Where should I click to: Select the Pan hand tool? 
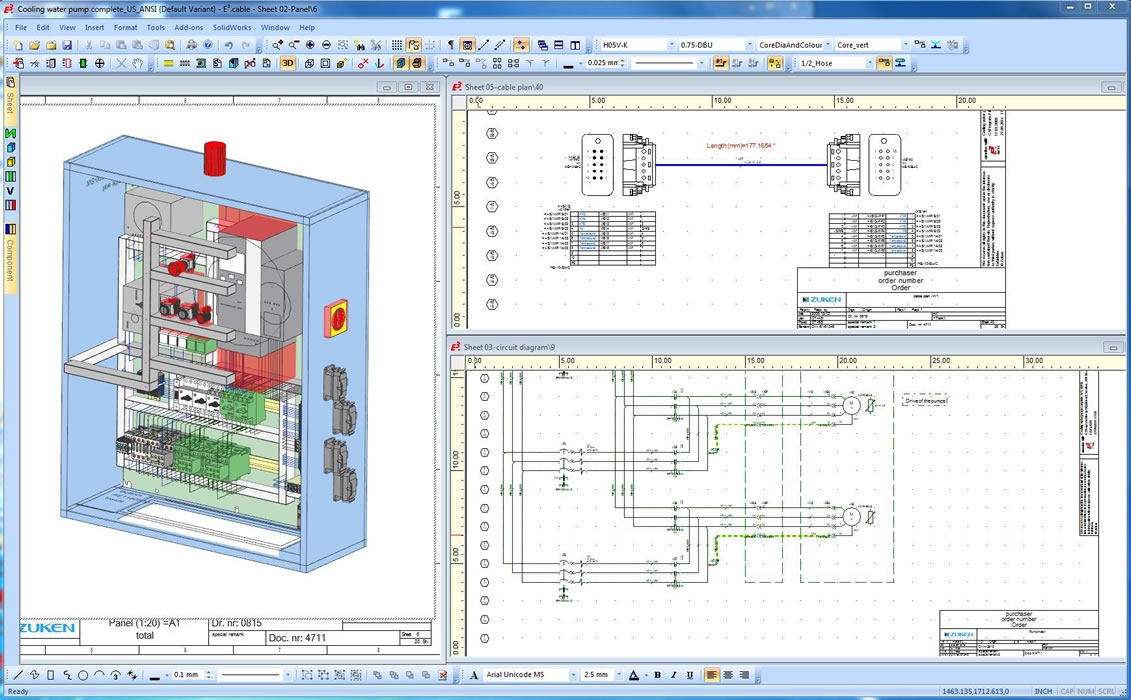137,63
